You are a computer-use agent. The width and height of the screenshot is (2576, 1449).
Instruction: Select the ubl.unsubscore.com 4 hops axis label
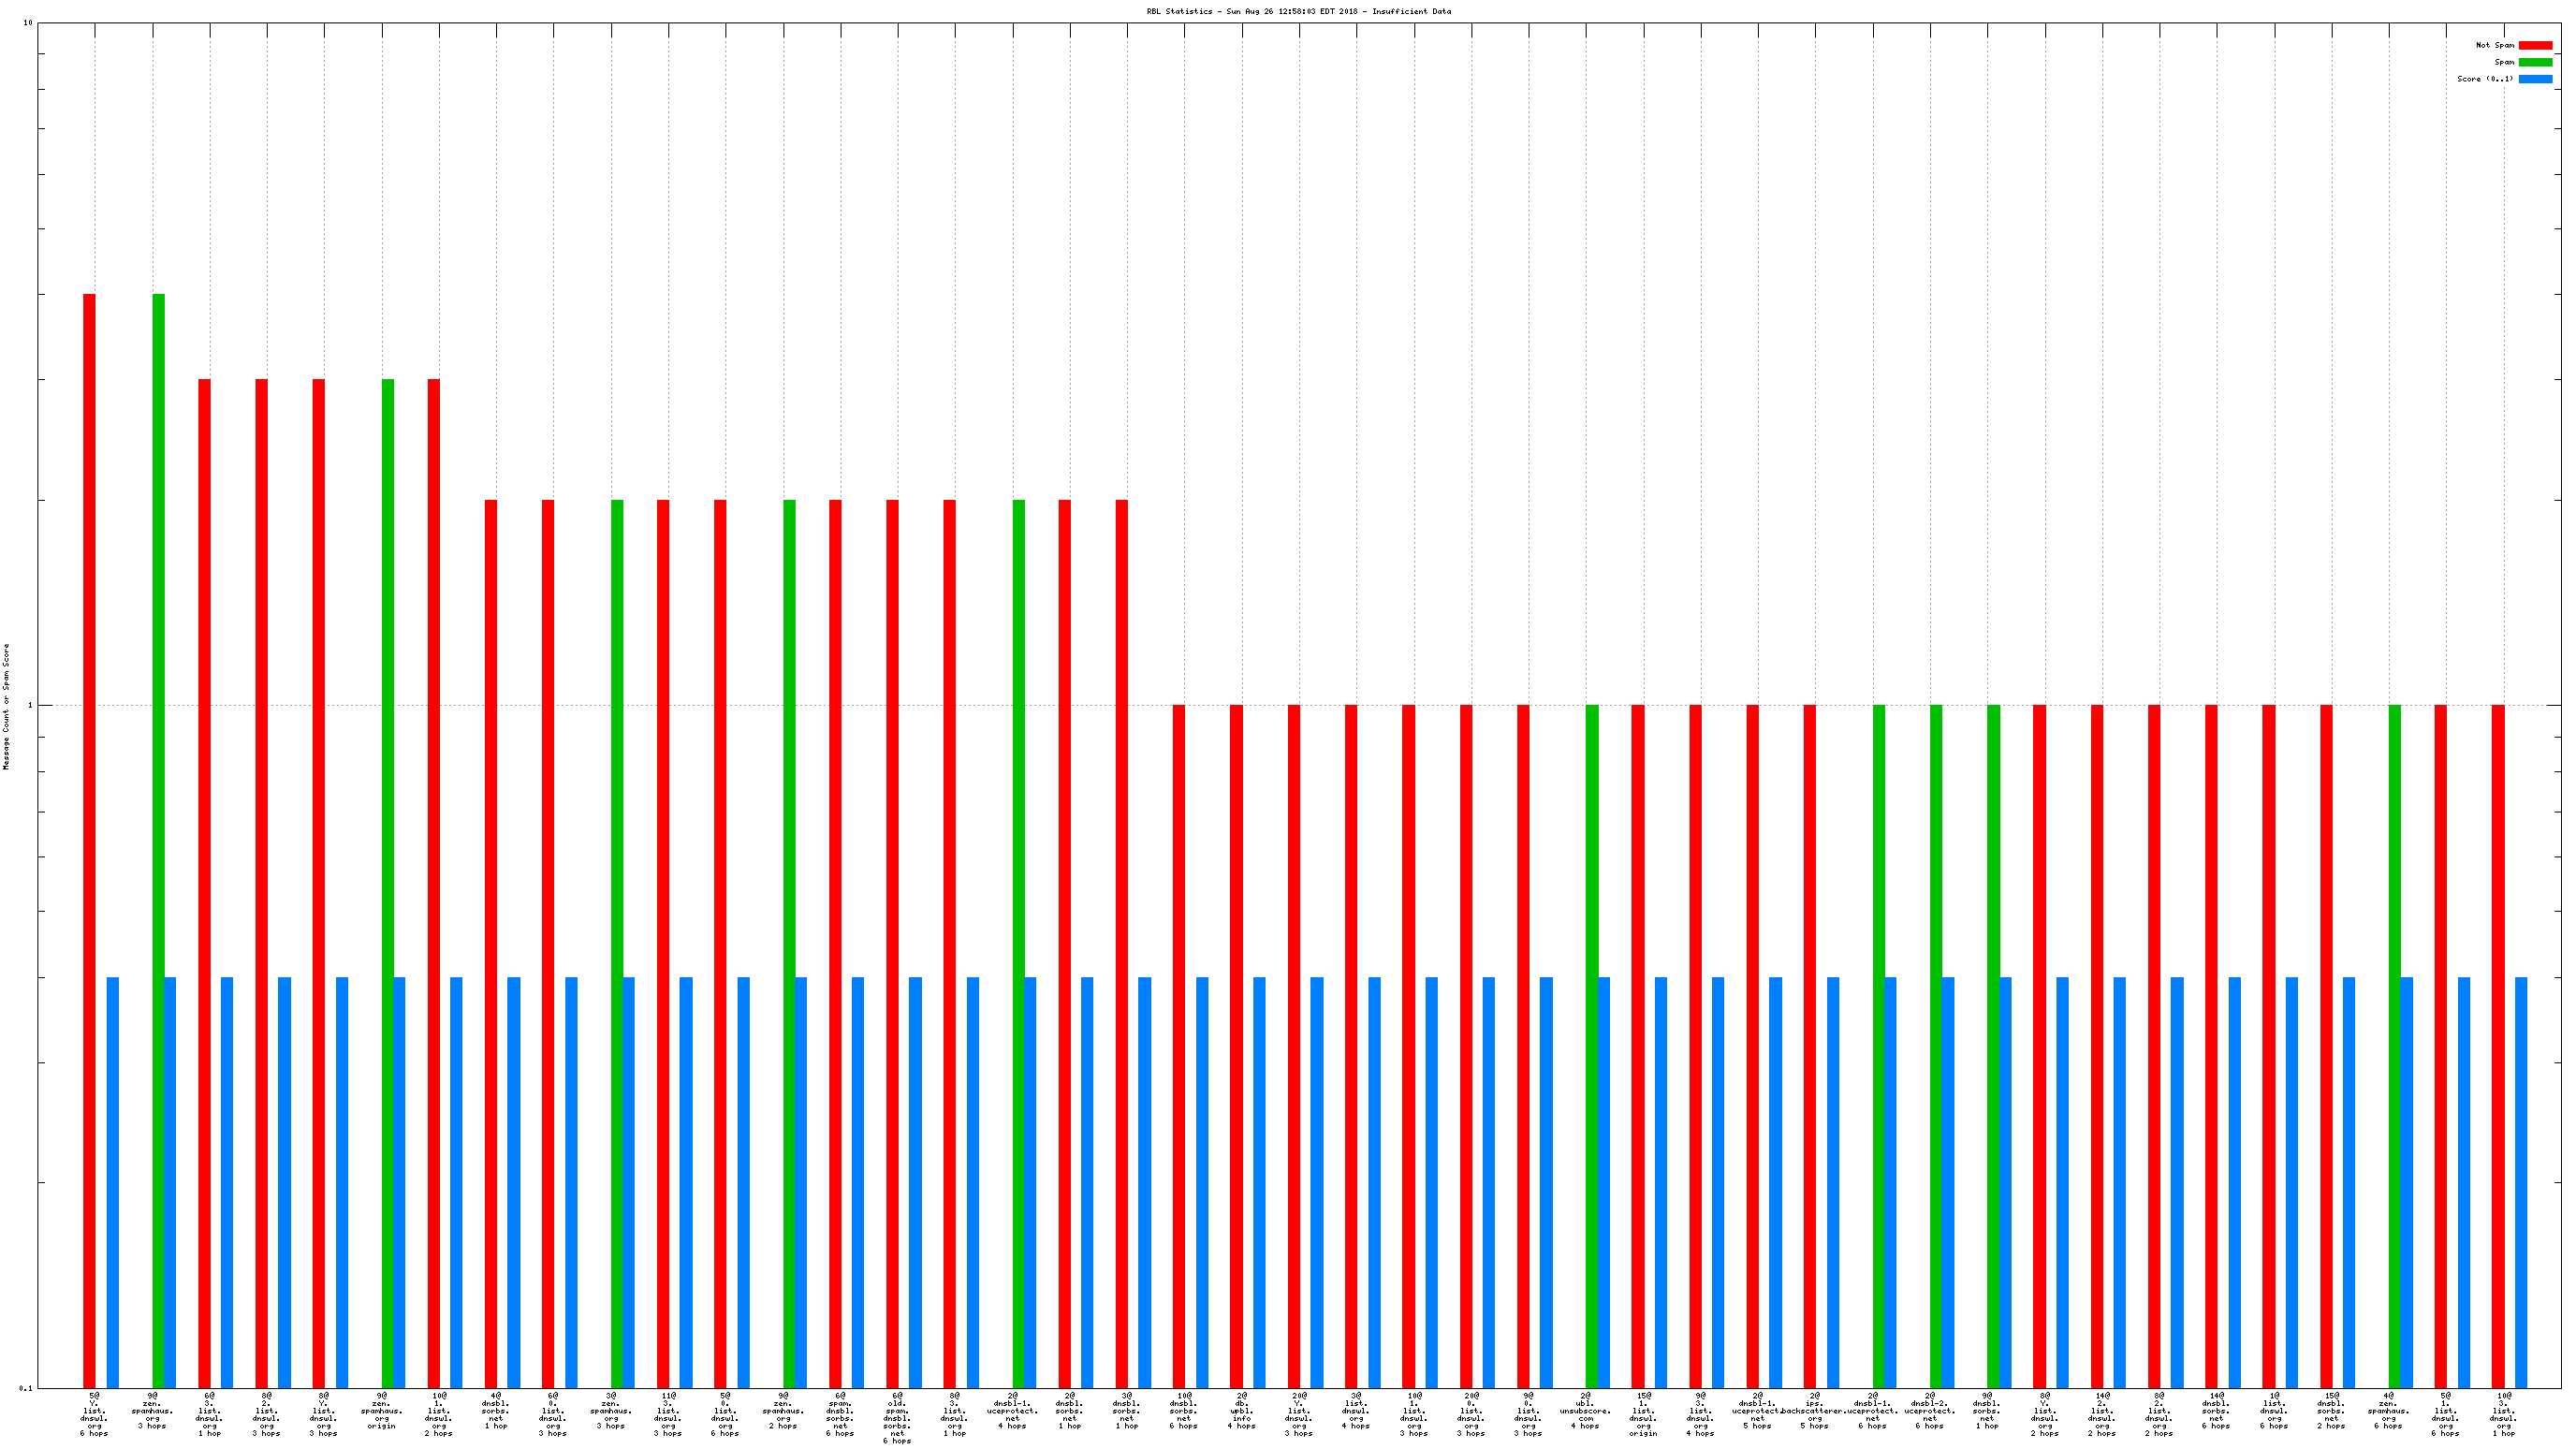(1585, 1411)
